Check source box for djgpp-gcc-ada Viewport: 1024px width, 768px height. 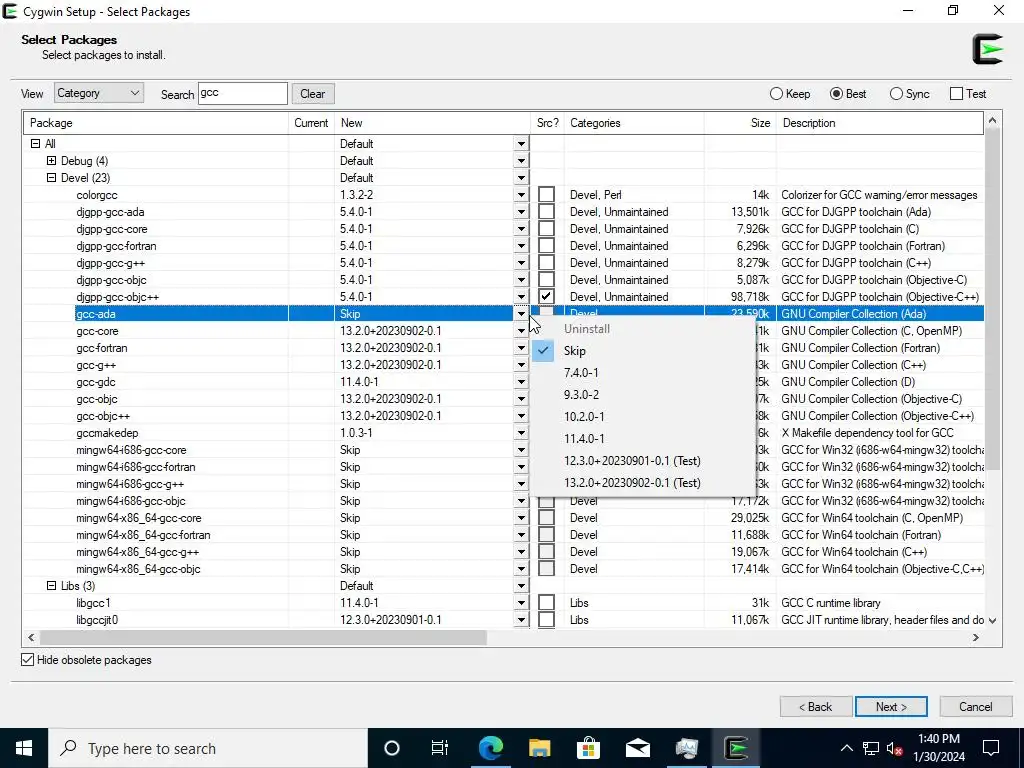[x=547, y=212]
